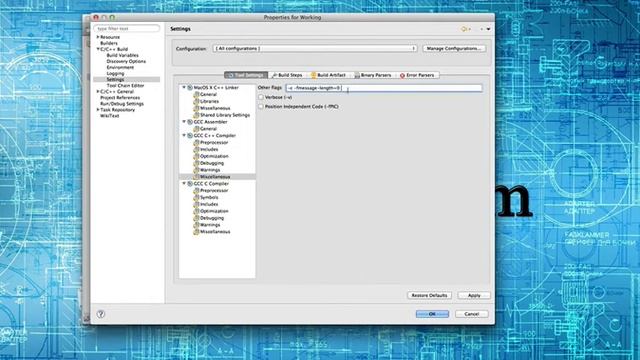
Task: Select Logging in the sidebar
Action: pos(115,73)
